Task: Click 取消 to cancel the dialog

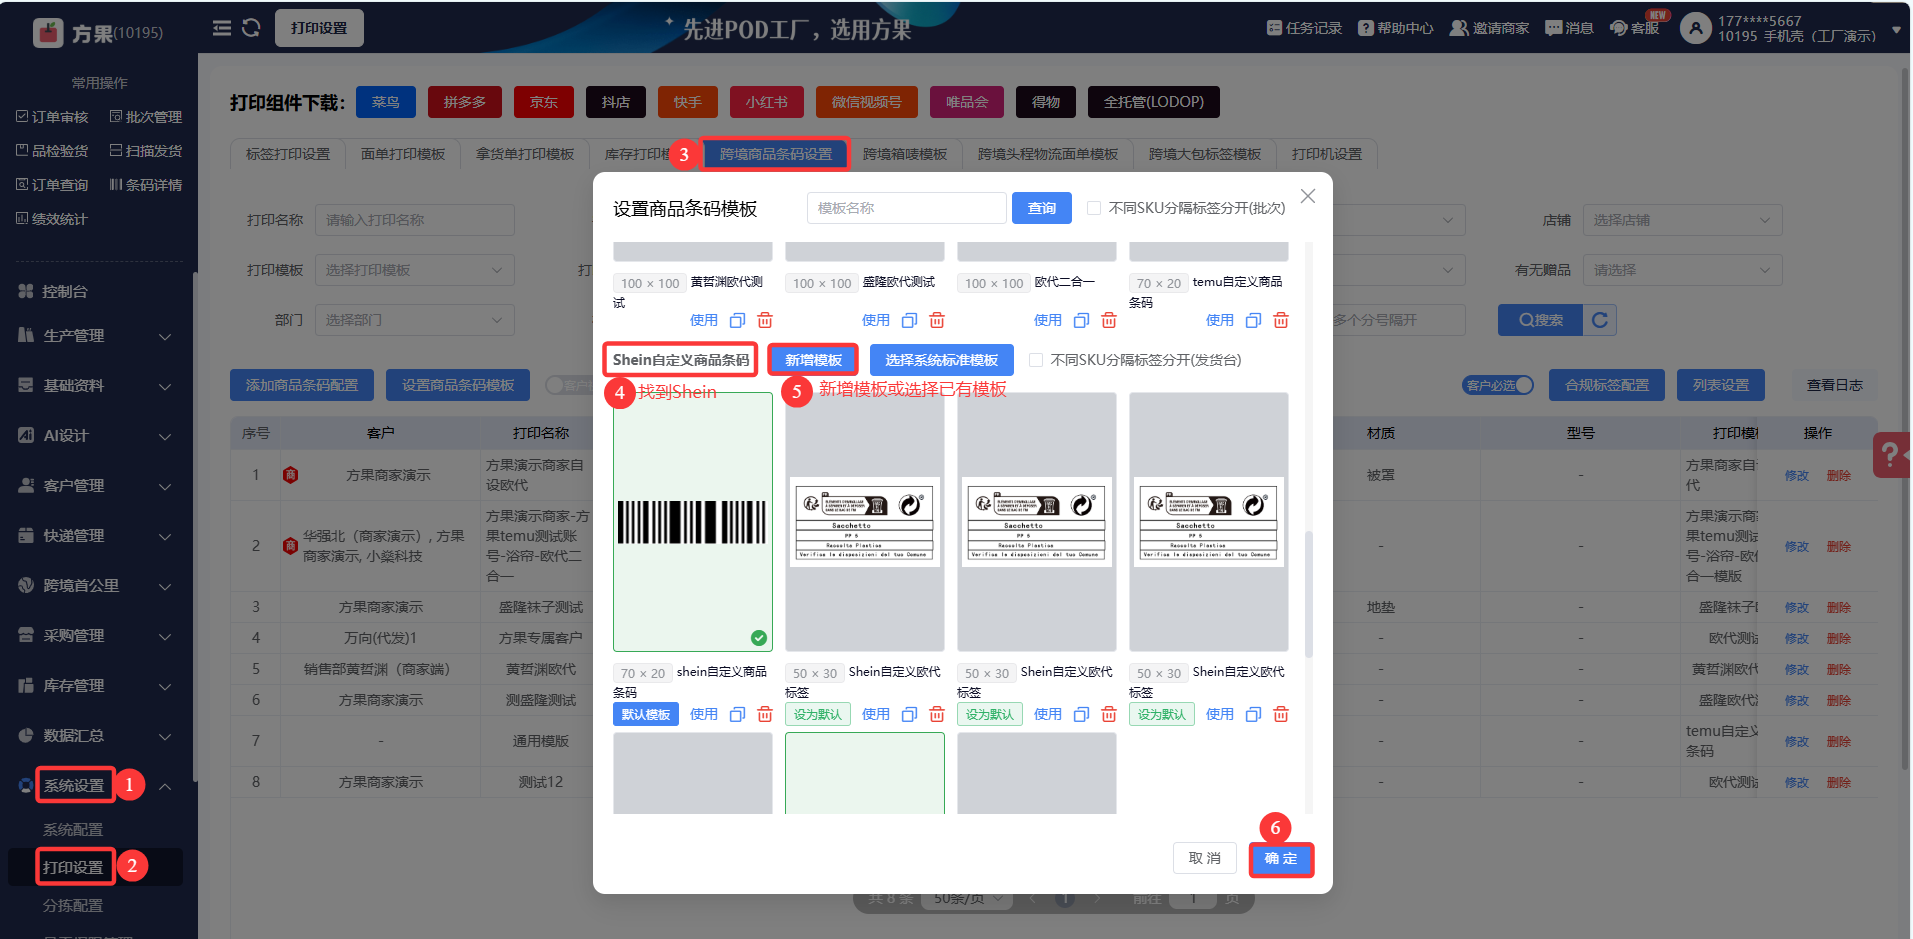Action: (x=1205, y=859)
